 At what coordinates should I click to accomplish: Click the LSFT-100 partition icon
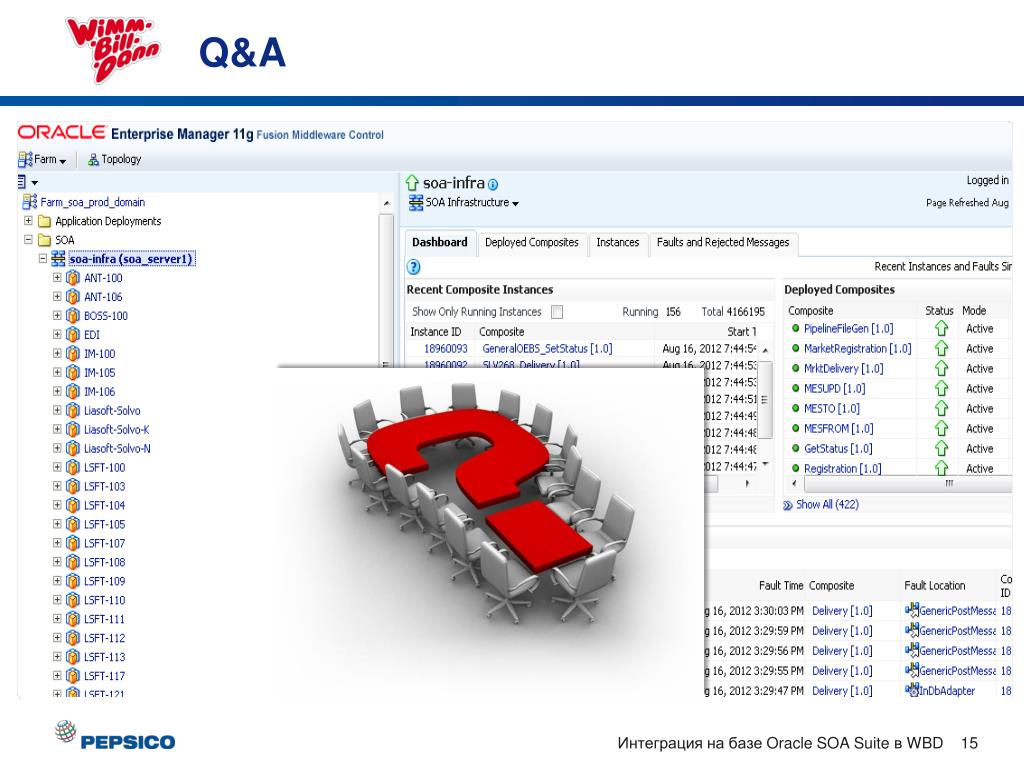click(x=73, y=467)
